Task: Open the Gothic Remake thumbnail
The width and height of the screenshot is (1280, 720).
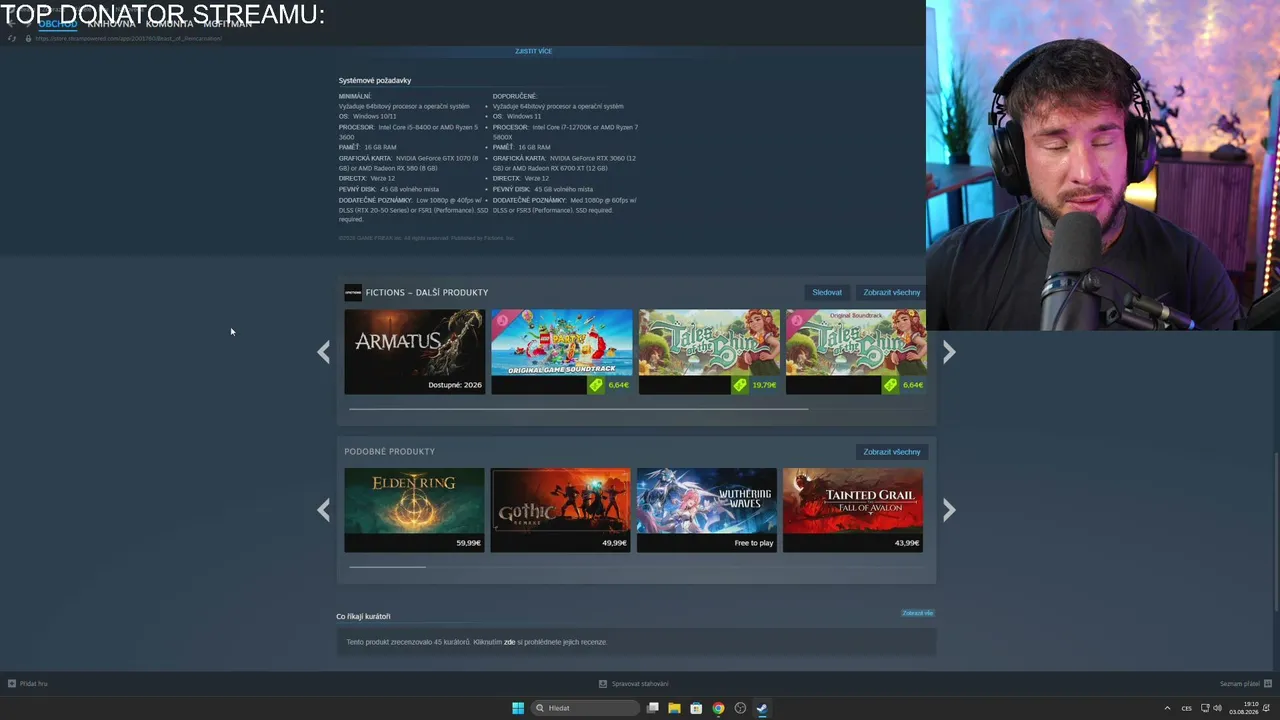Action: pyautogui.click(x=561, y=510)
